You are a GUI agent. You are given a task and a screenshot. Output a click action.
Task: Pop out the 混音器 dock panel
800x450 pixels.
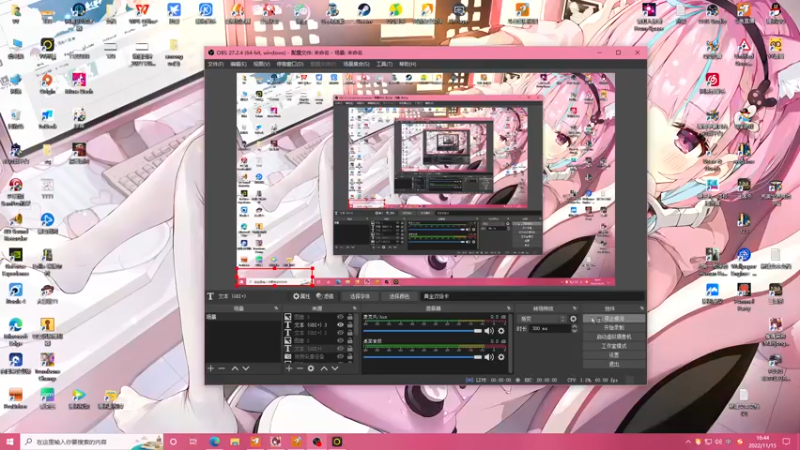click(x=509, y=309)
